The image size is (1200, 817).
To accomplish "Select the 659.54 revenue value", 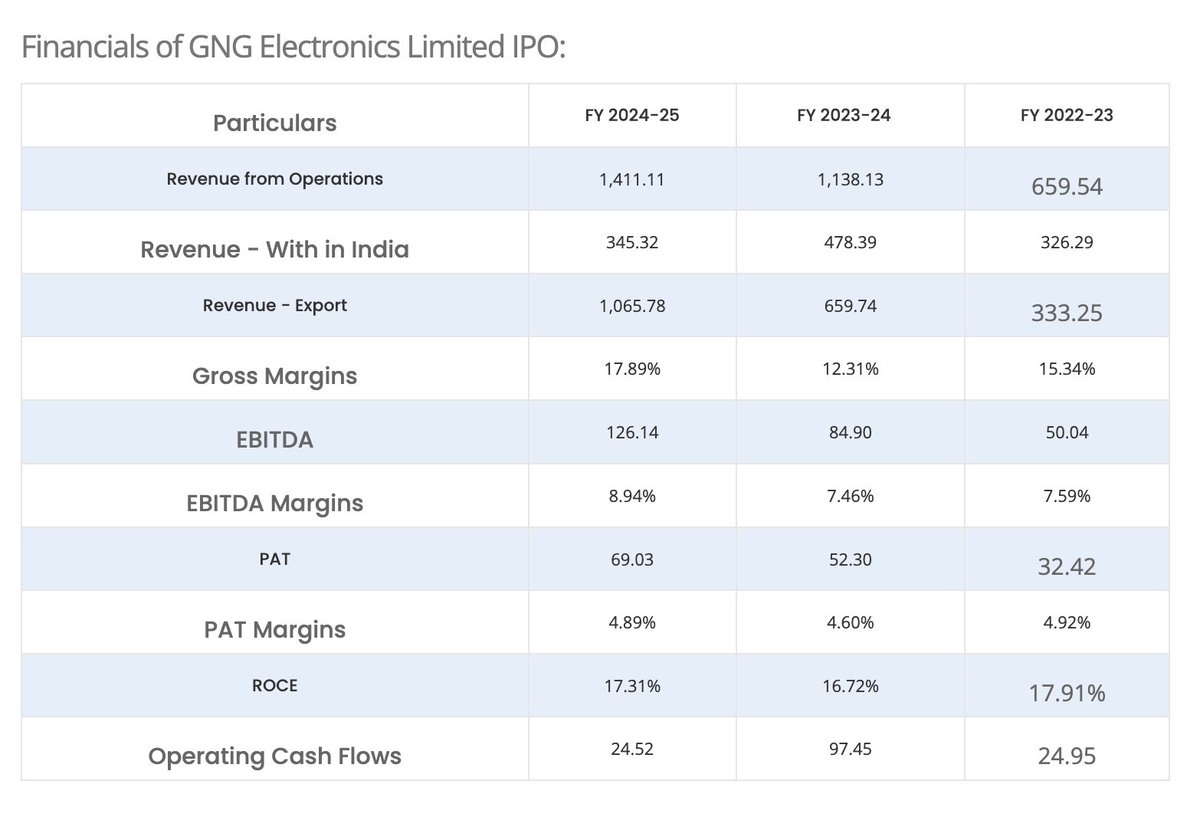I will click(1067, 185).
